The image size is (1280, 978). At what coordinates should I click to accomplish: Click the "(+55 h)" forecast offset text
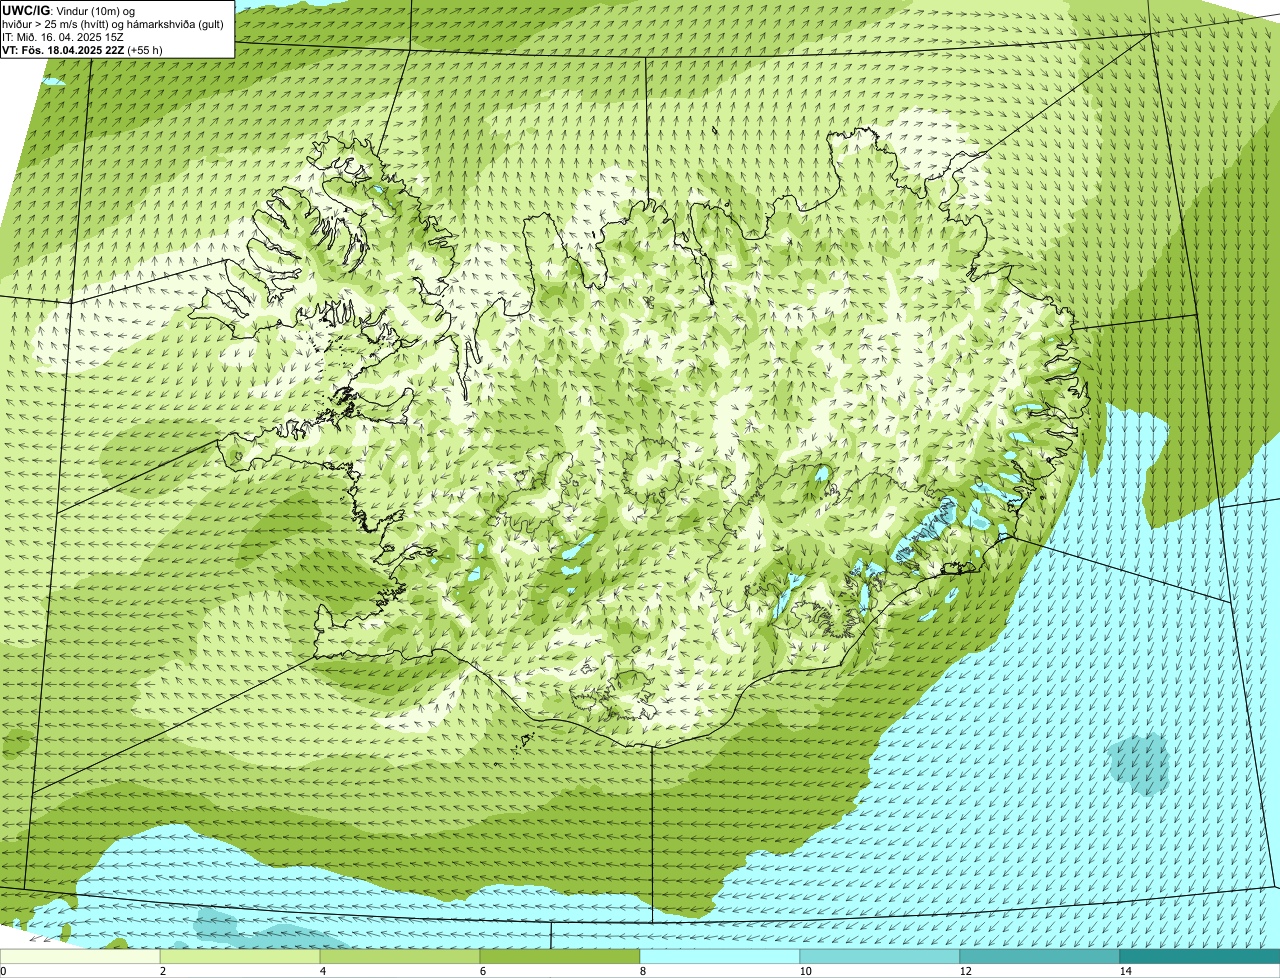[x=145, y=50]
